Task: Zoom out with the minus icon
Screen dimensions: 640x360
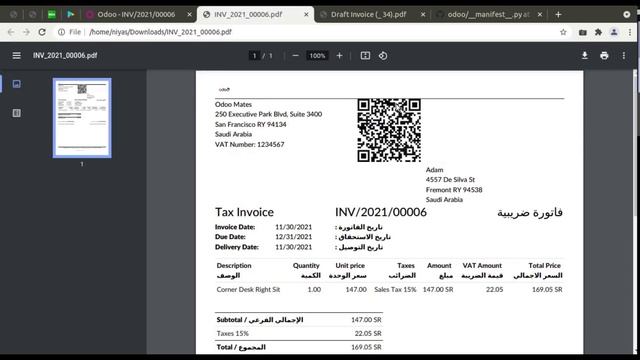Action: (x=296, y=56)
